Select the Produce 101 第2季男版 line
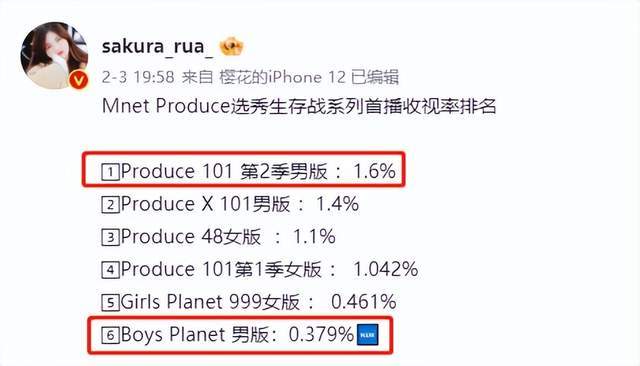Image resolution: width=640 pixels, height=366 pixels. point(248,171)
